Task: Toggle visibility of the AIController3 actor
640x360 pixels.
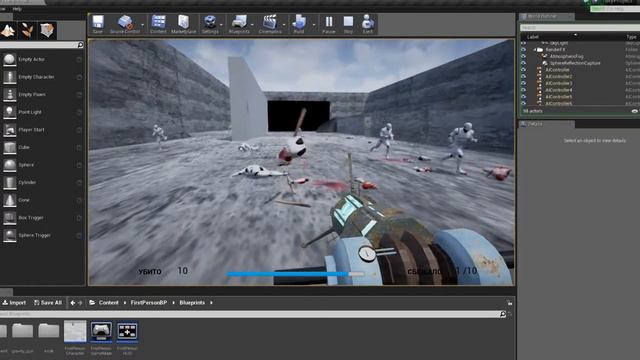Action: 523,83
